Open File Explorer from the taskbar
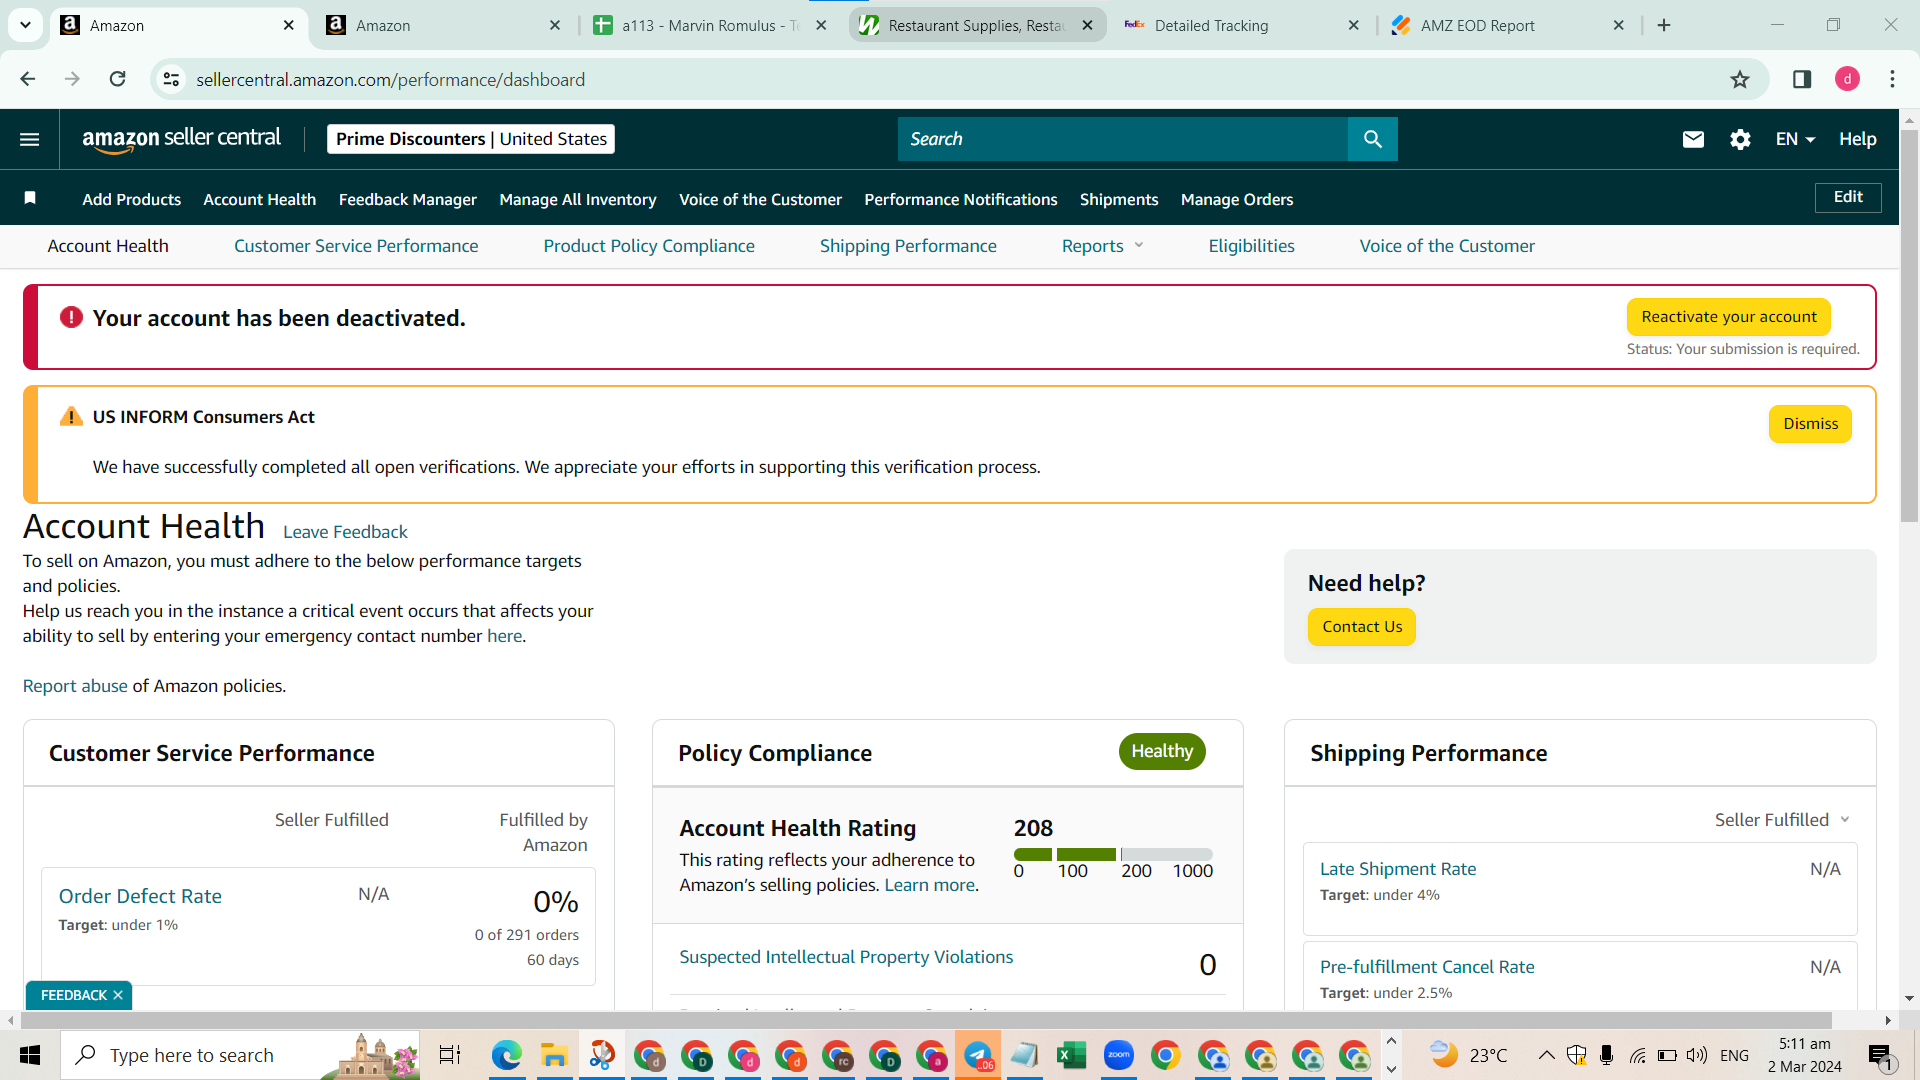The width and height of the screenshot is (1920, 1080). (x=554, y=1055)
